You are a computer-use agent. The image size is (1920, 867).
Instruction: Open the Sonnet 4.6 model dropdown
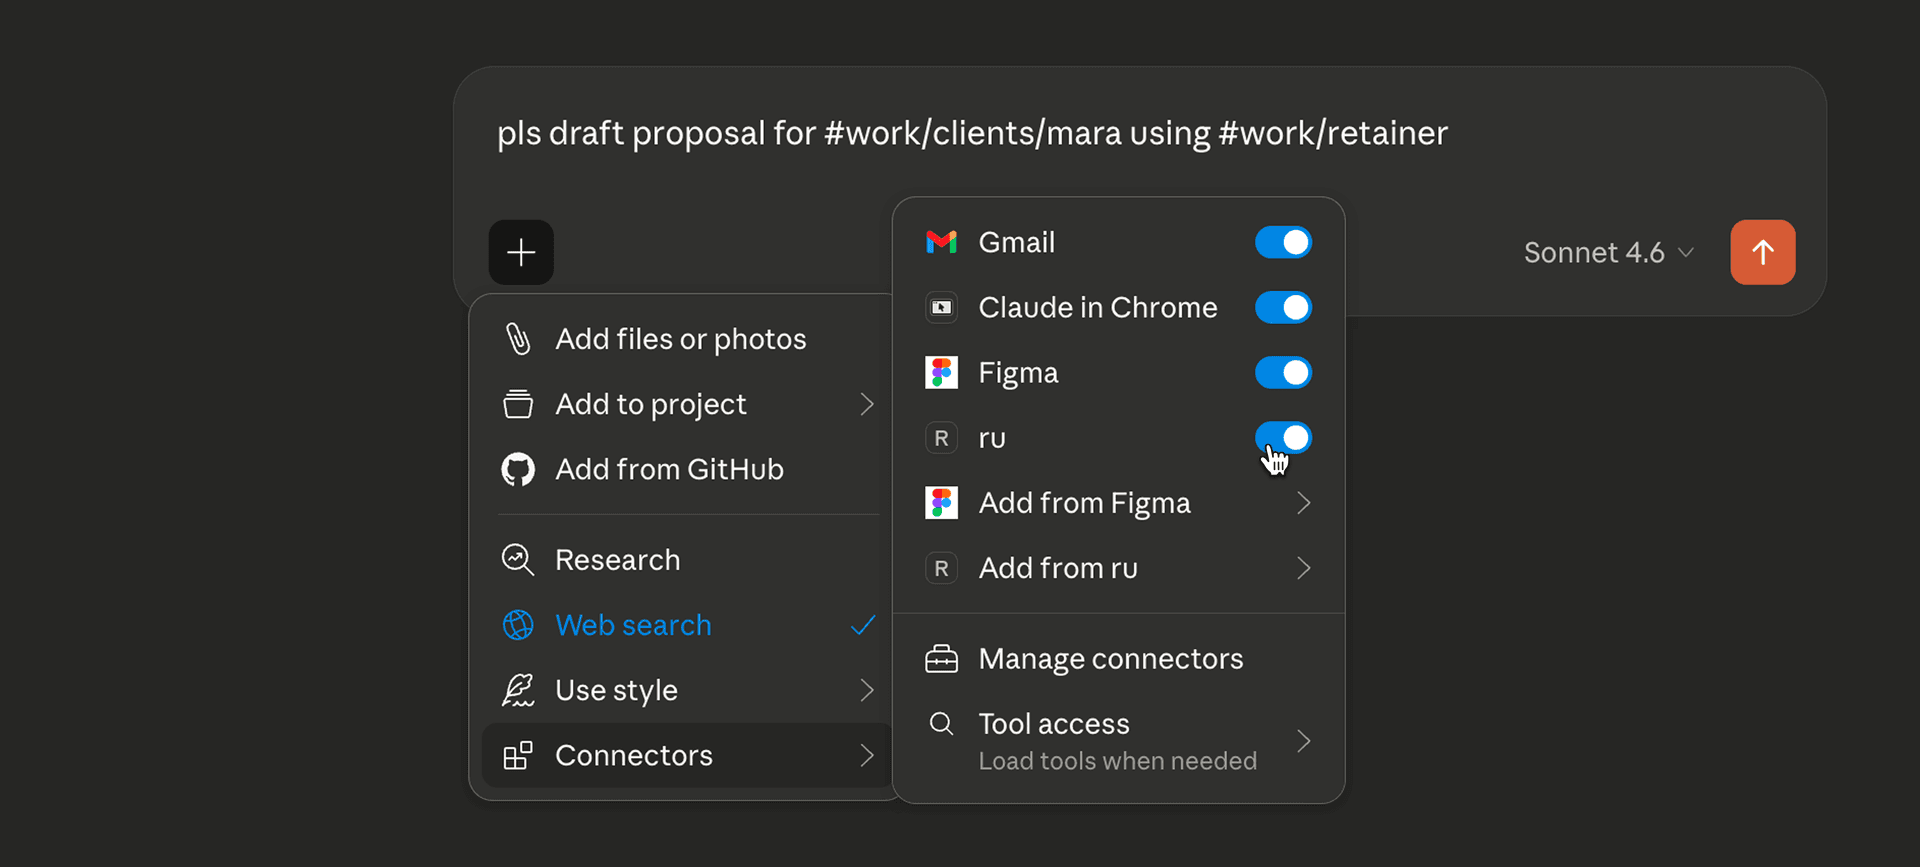point(1608,253)
